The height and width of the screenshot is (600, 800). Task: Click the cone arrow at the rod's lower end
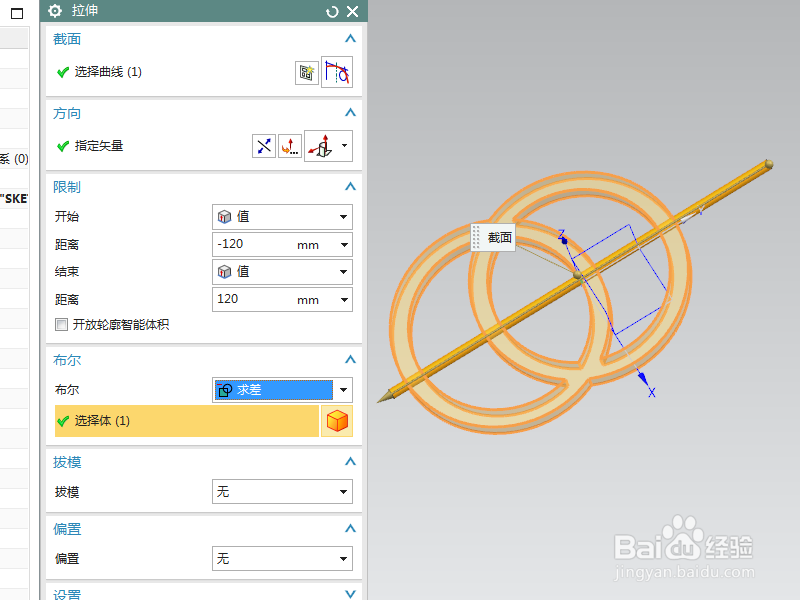point(386,396)
